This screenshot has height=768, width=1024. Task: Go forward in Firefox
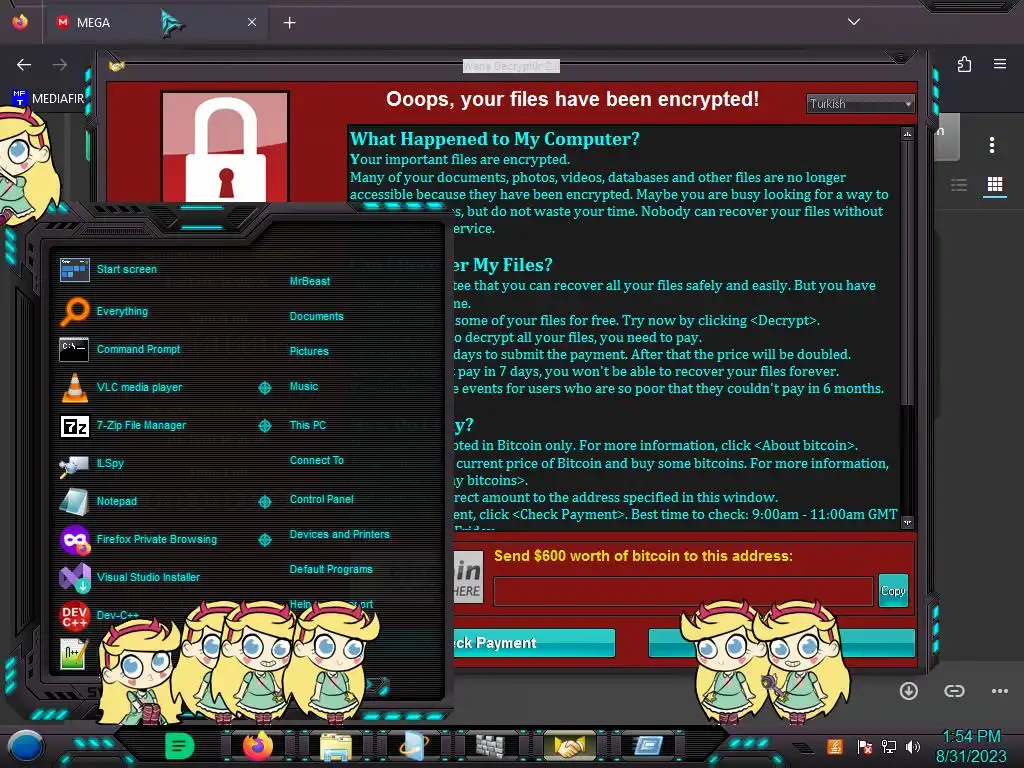click(x=59, y=65)
